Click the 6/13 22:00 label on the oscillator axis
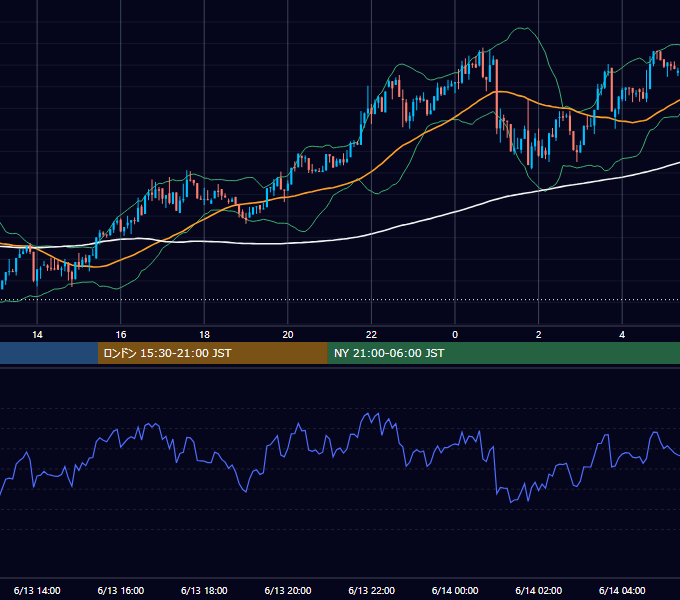 [x=371, y=590]
